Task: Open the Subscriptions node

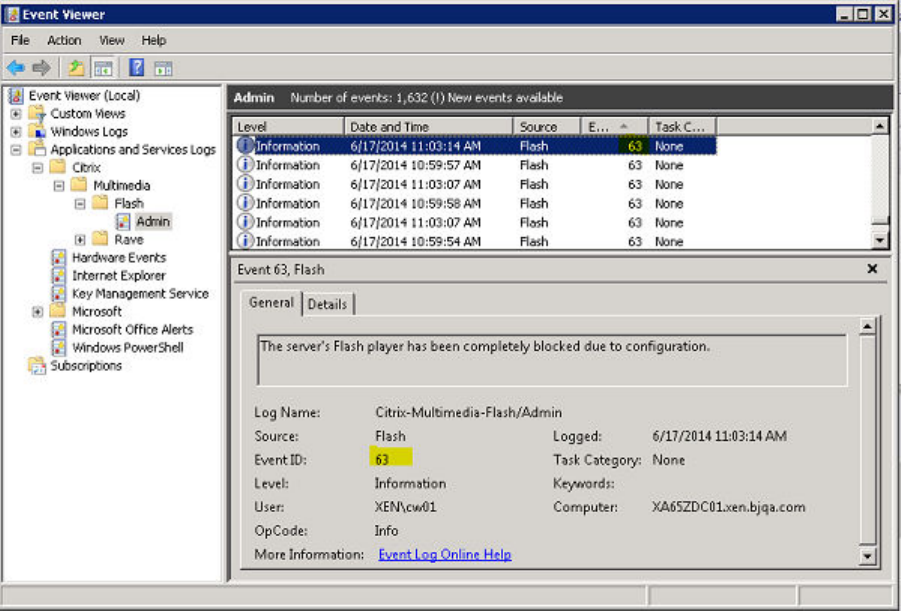Action: click(85, 365)
